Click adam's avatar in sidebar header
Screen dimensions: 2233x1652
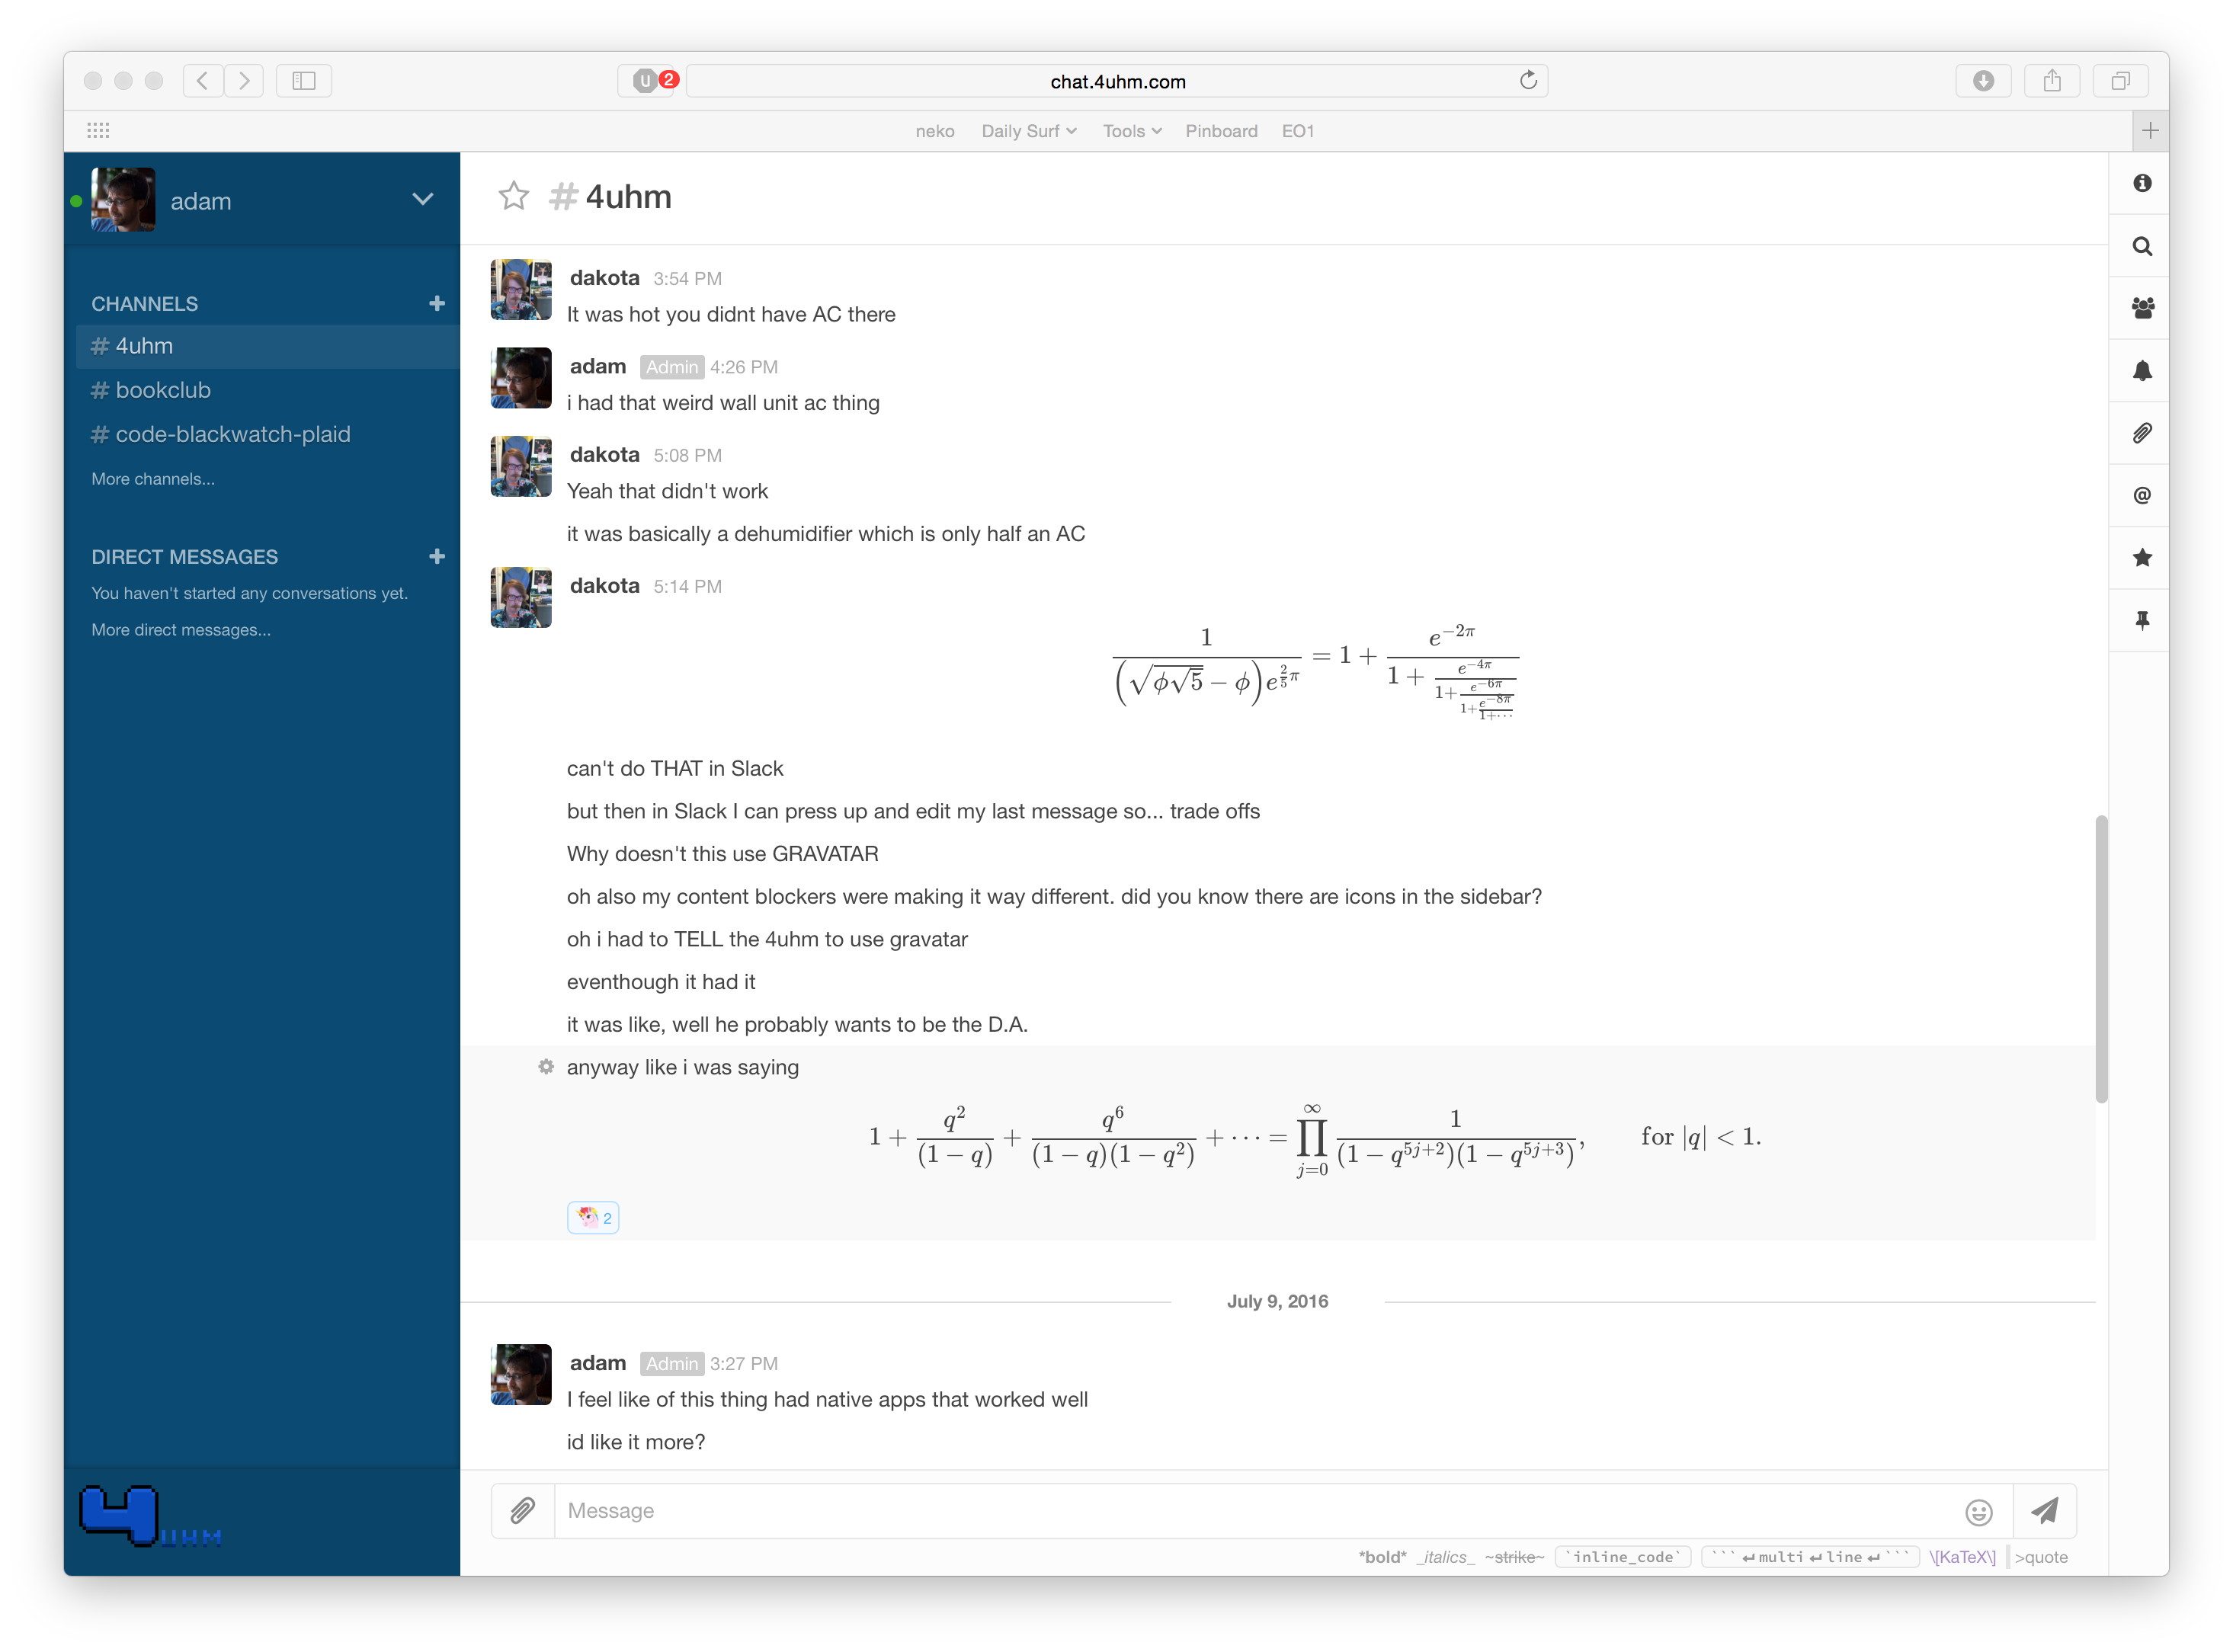pyautogui.click(x=122, y=199)
